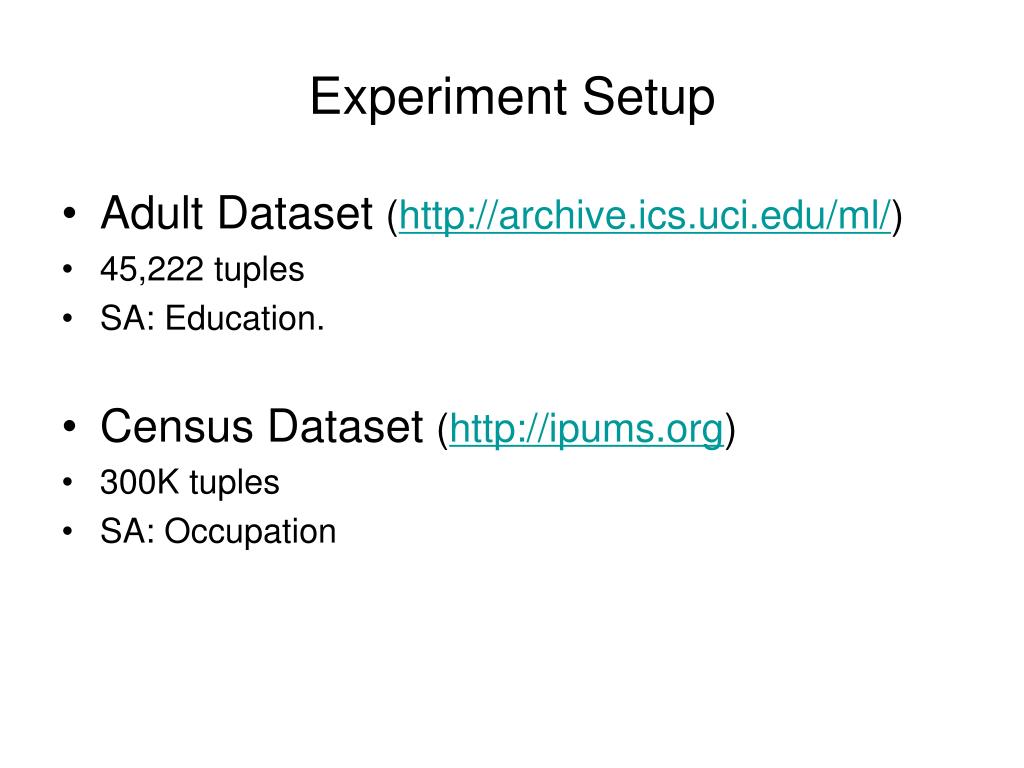Select the word "Experiment" in the title
Viewport: 1024px width, 768px height.
pyautogui.click(x=439, y=99)
